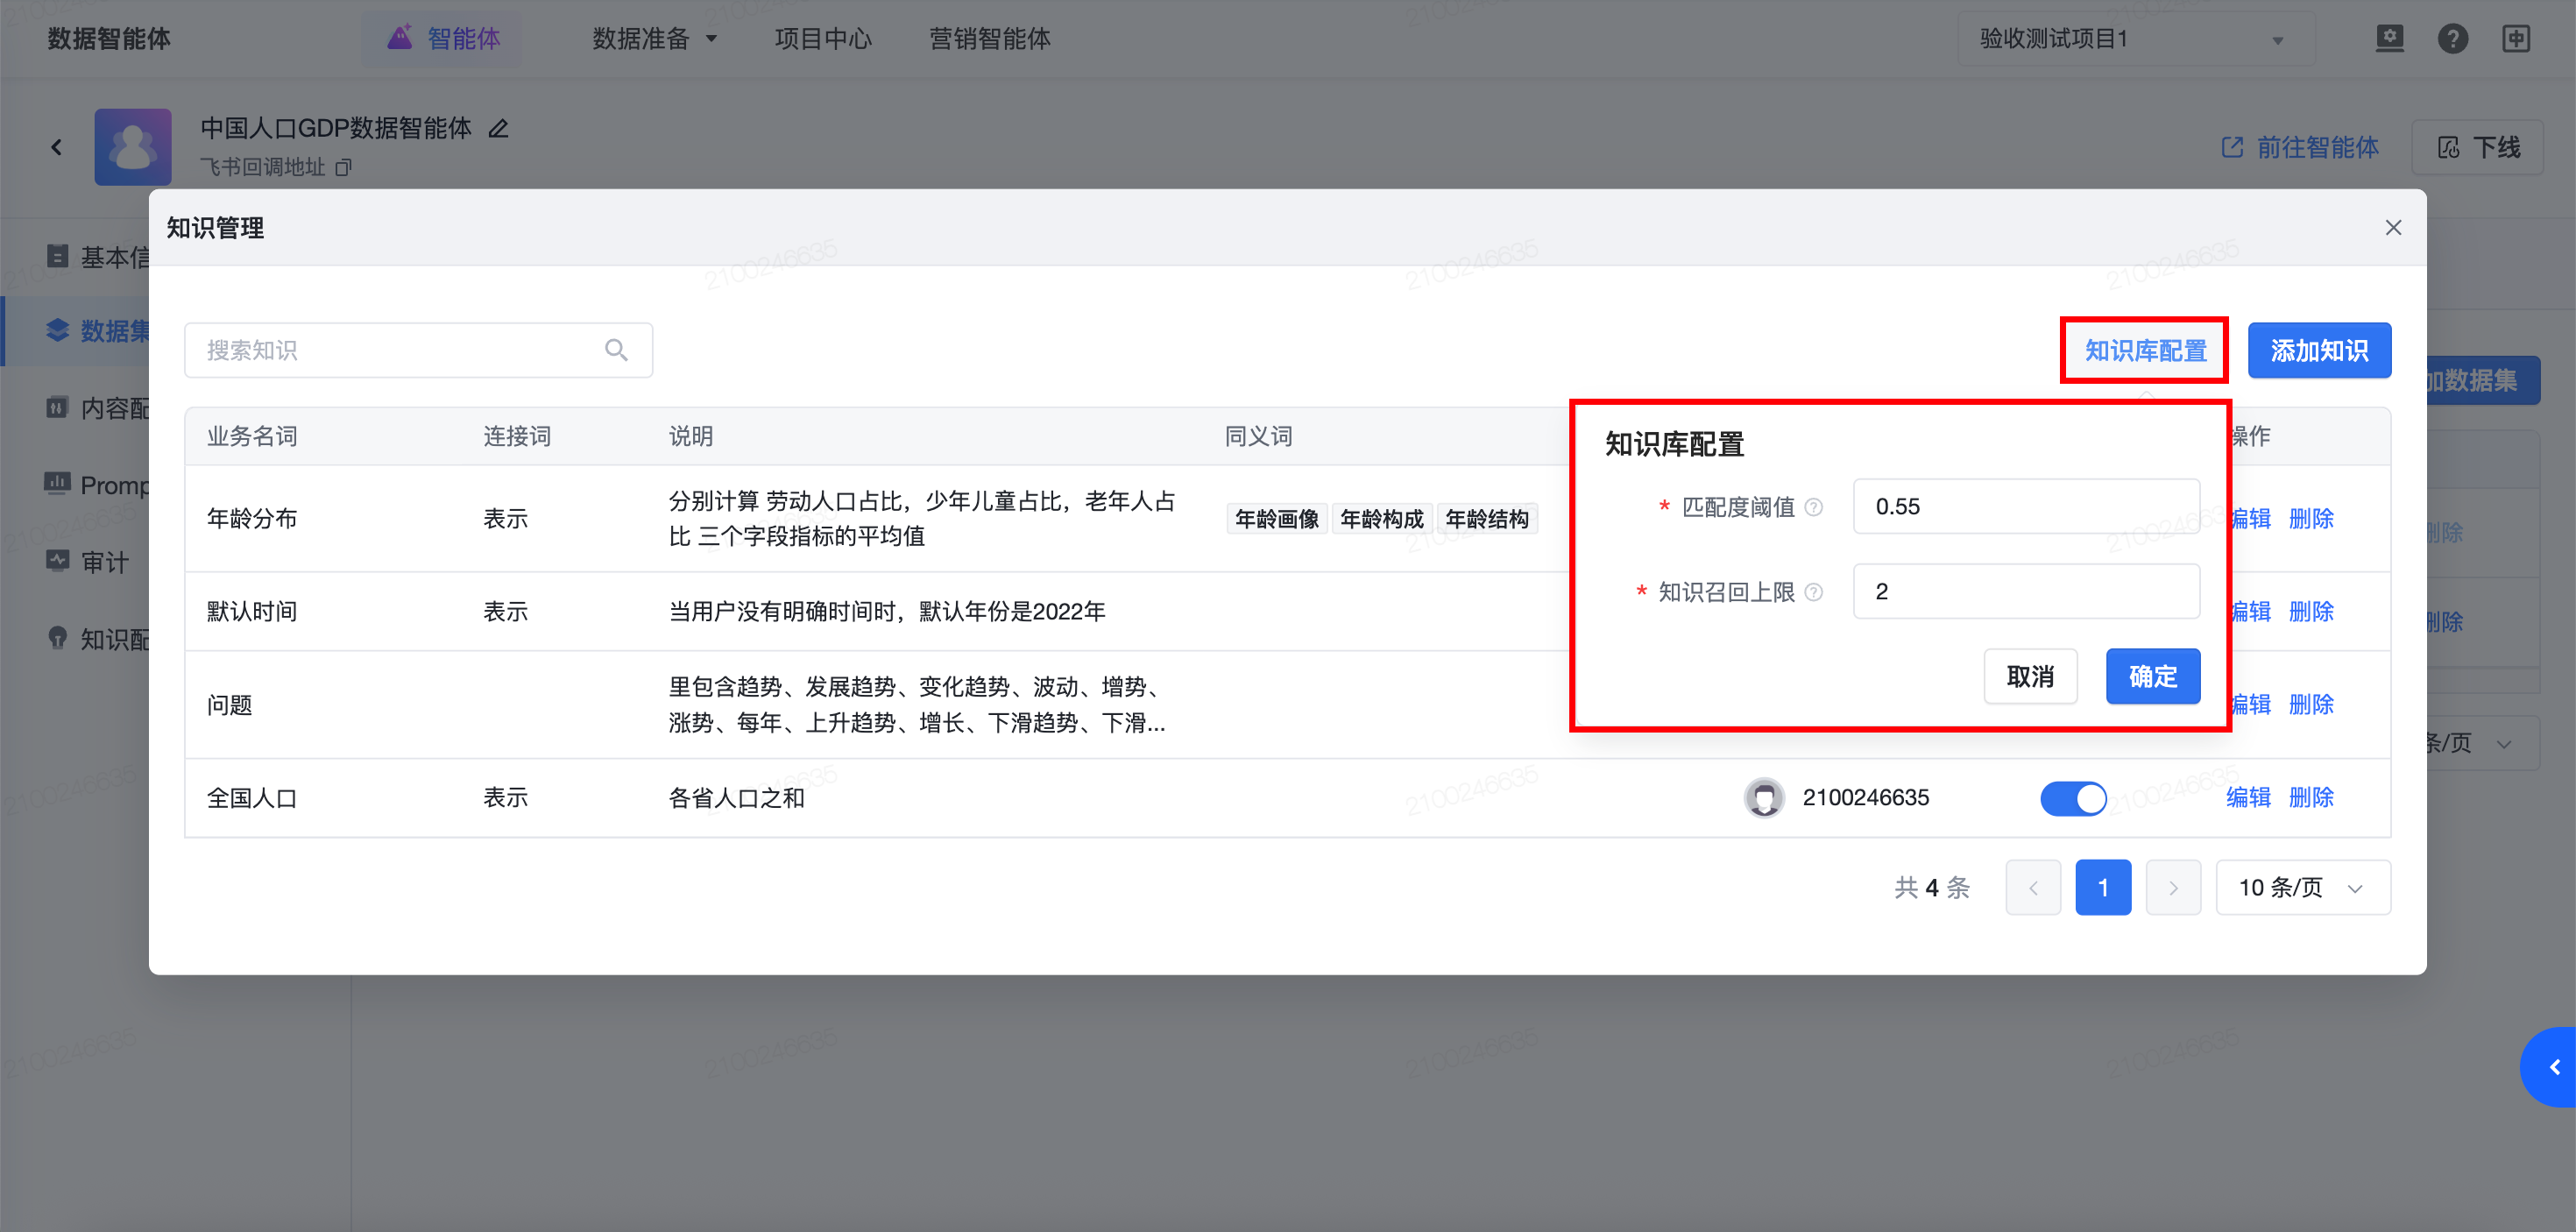Open the help question mark icon
This screenshot has width=2576, height=1232.
tap(2453, 39)
